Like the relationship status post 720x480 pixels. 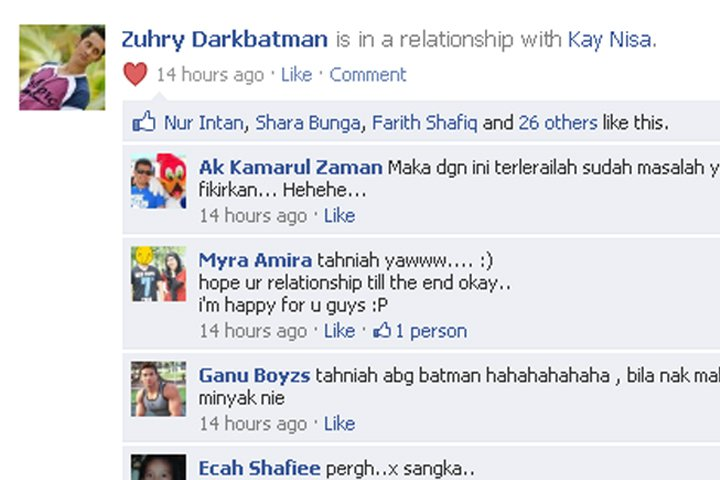click(x=296, y=74)
